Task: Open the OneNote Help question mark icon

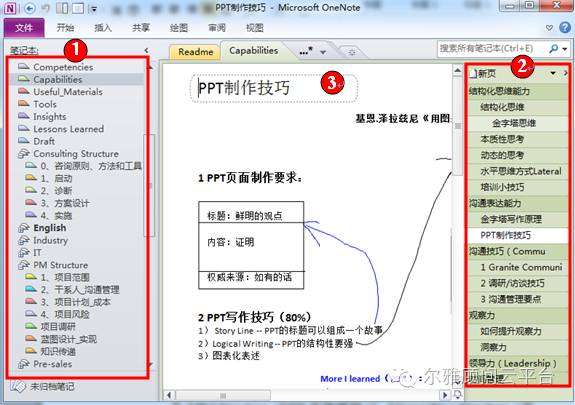Action: coord(565,28)
